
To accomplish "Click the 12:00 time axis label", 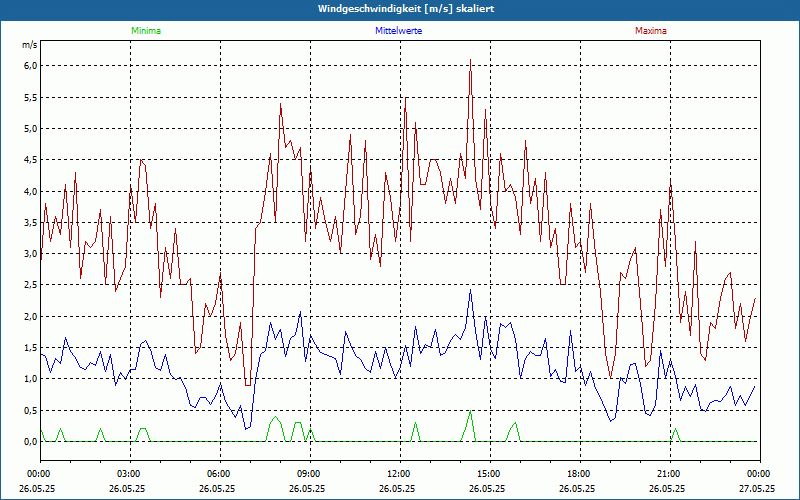I will point(399,474).
